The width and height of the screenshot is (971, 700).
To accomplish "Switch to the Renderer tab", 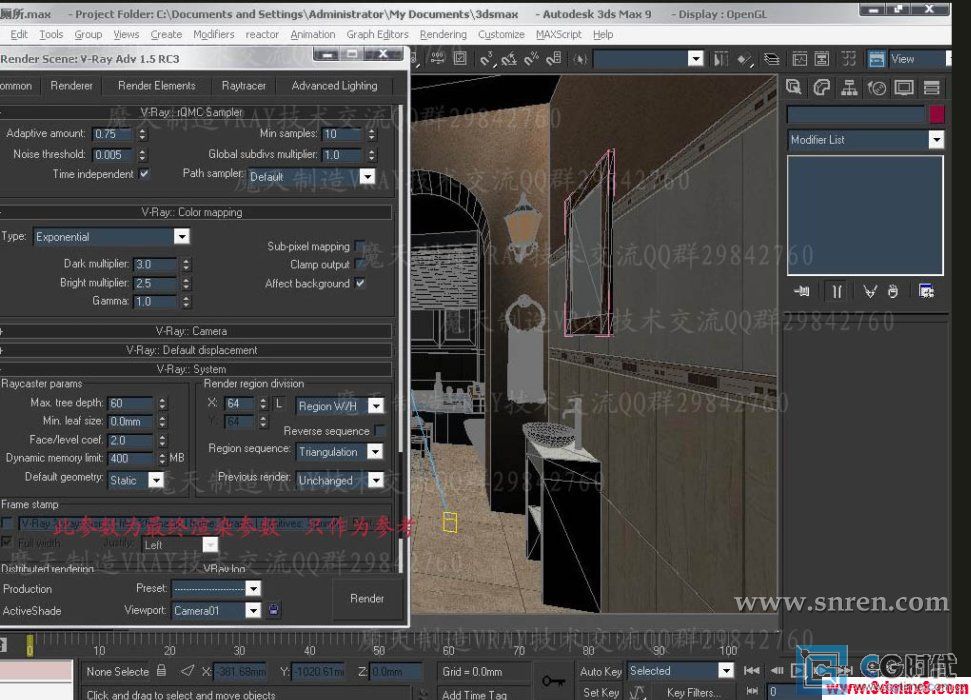I will pyautogui.click(x=71, y=85).
